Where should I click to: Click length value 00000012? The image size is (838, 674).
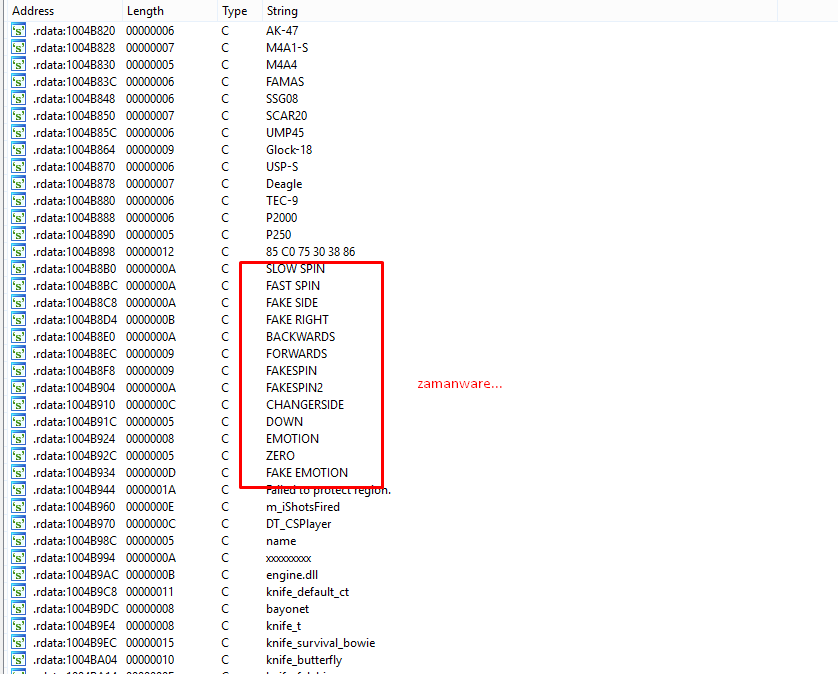tap(150, 252)
